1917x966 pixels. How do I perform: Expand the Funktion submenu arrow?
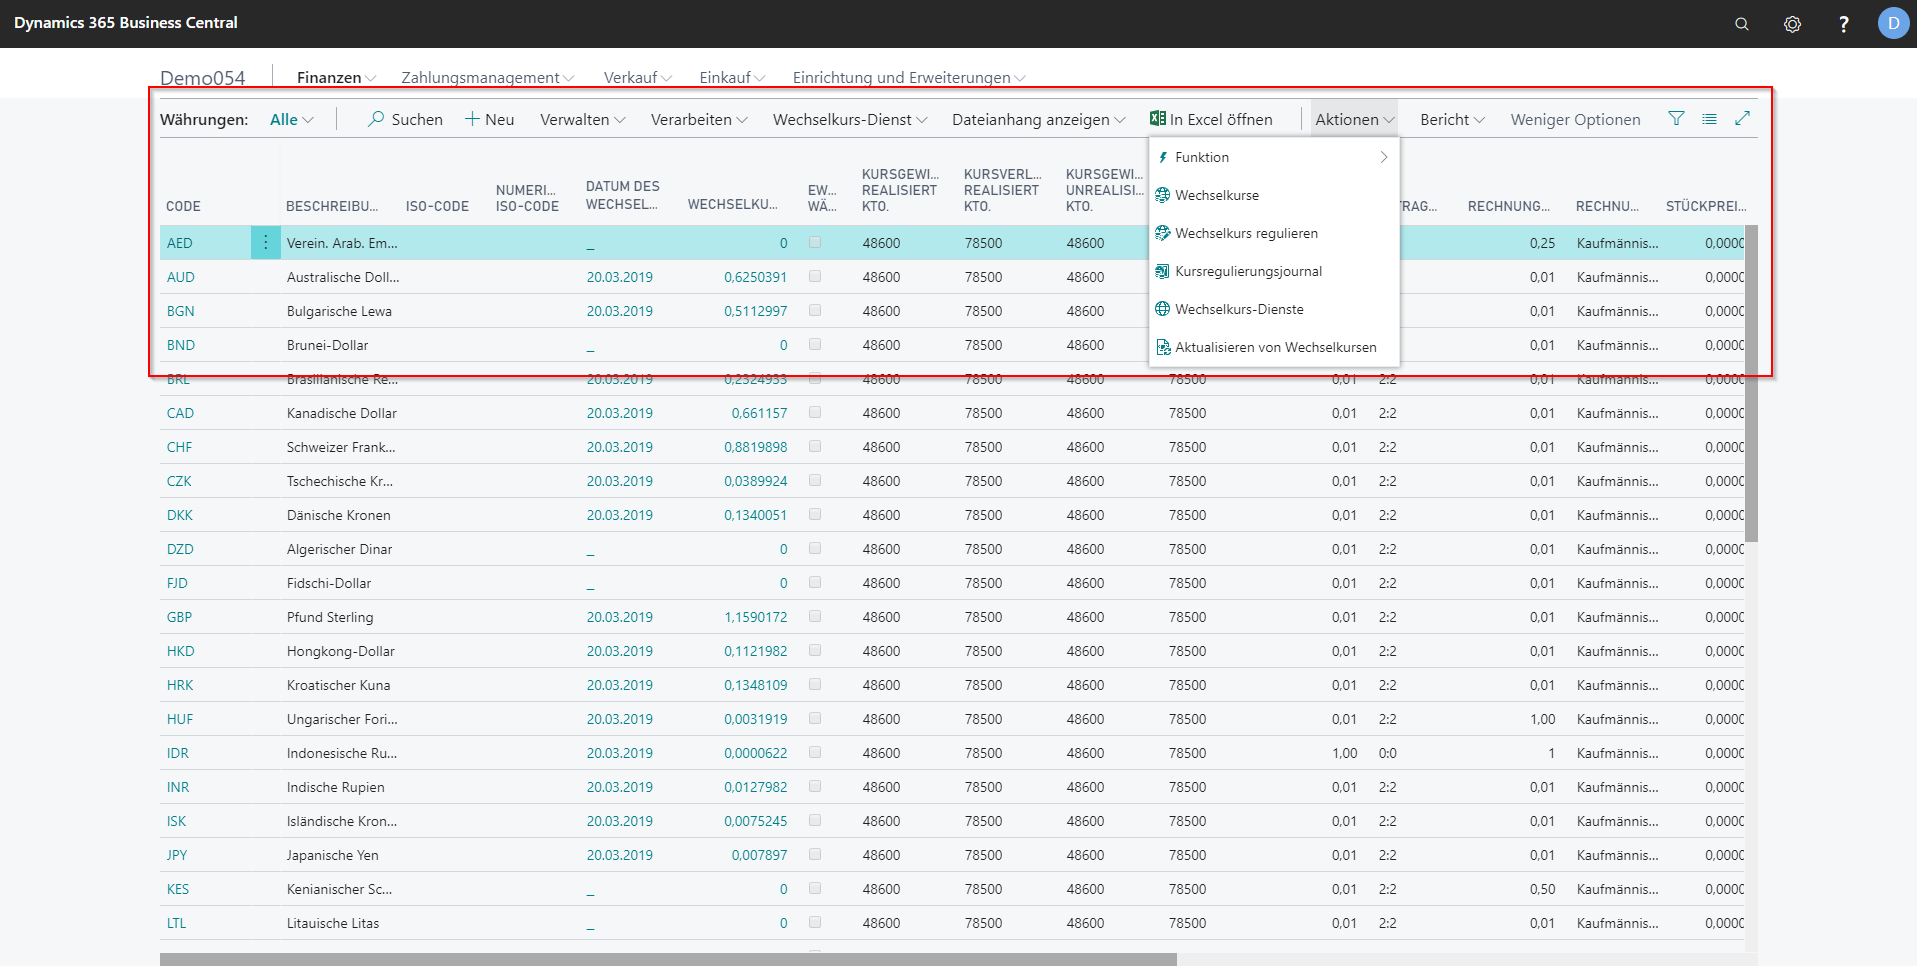click(x=1384, y=157)
